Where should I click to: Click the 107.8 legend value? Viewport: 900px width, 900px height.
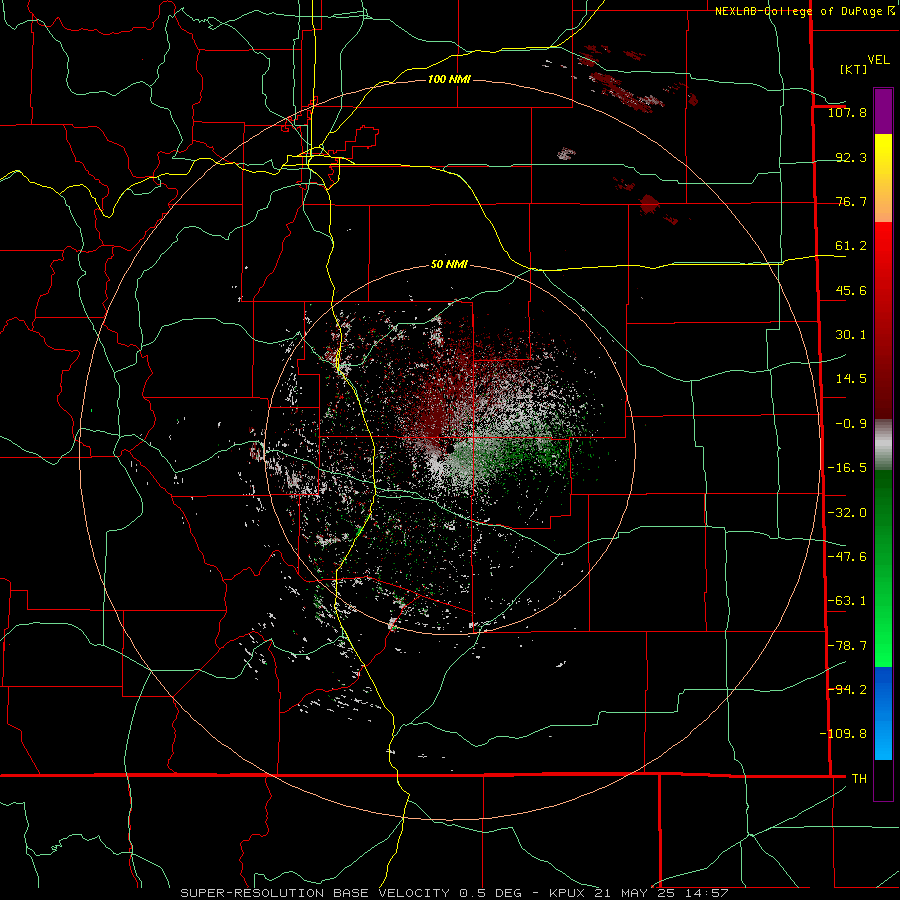[x=847, y=113]
